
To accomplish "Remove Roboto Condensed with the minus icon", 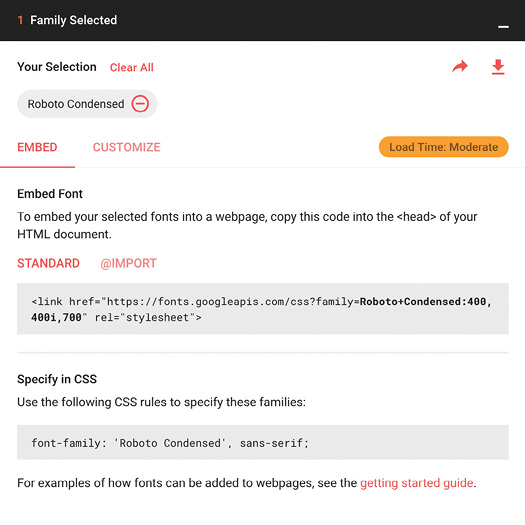I will click(x=140, y=103).
